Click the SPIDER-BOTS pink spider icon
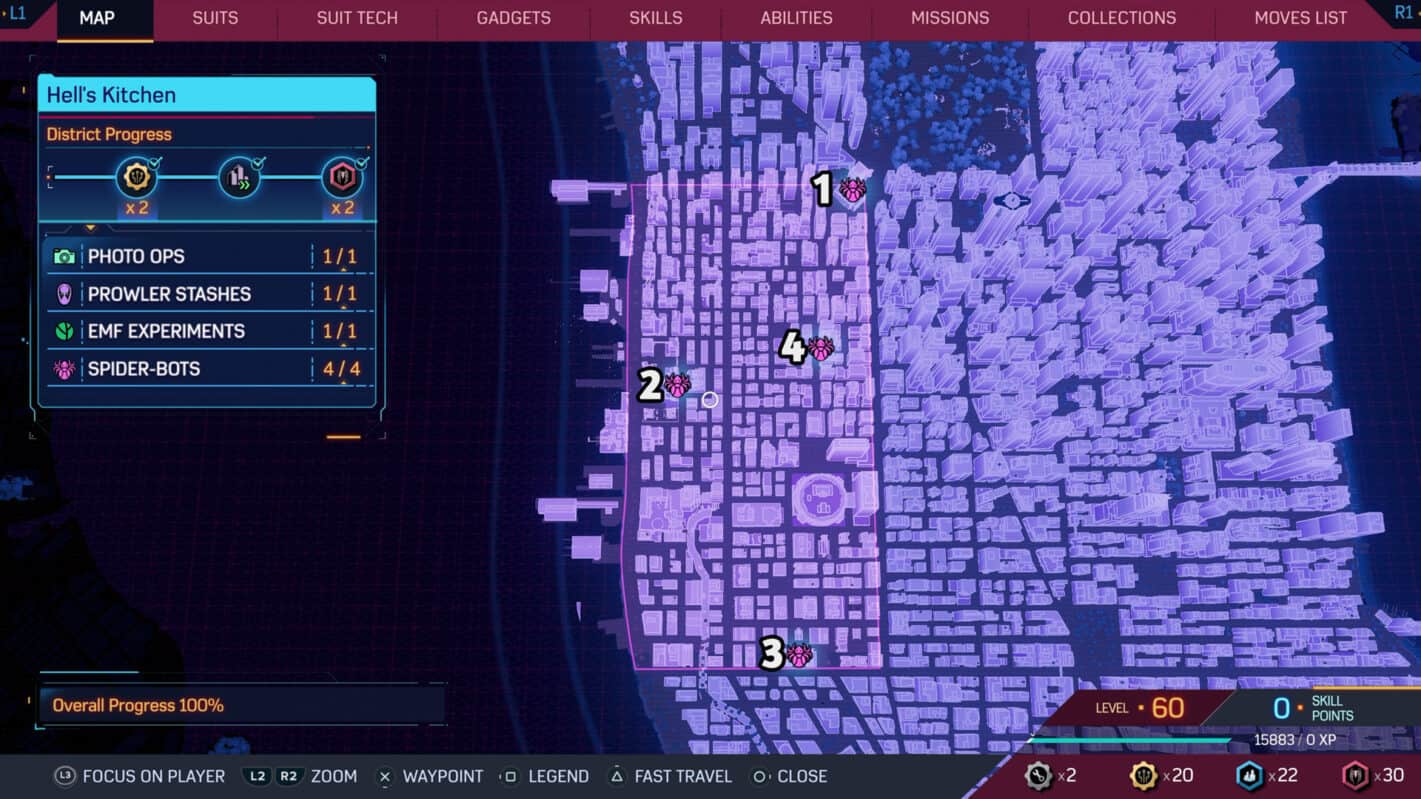1421x799 pixels. click(64, 369)
